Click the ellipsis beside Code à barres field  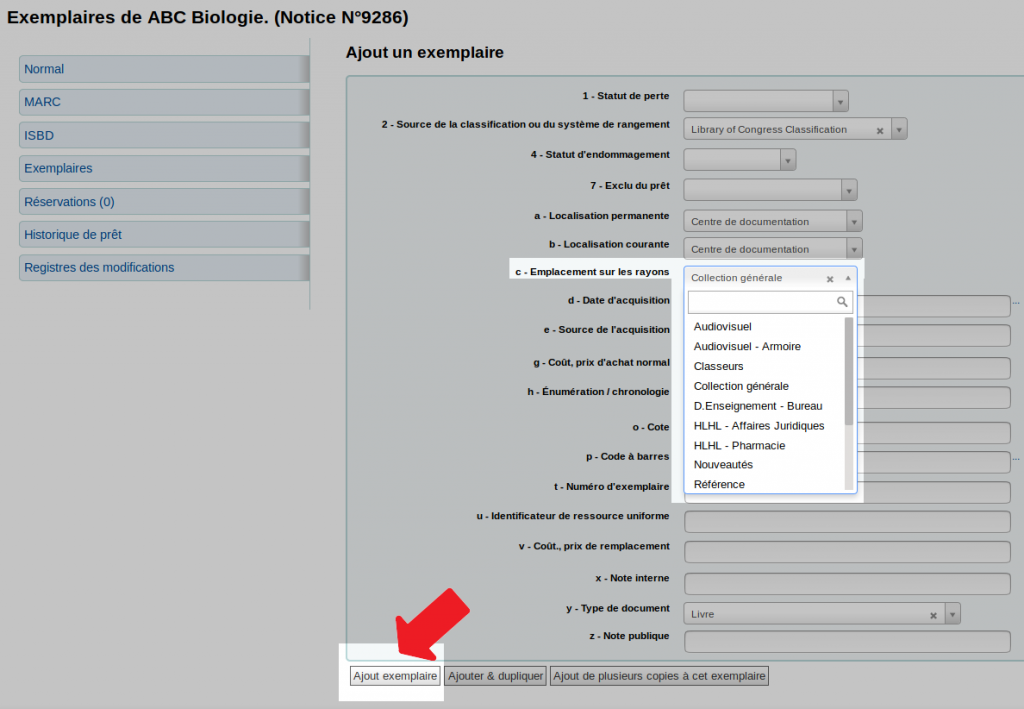1016,460
